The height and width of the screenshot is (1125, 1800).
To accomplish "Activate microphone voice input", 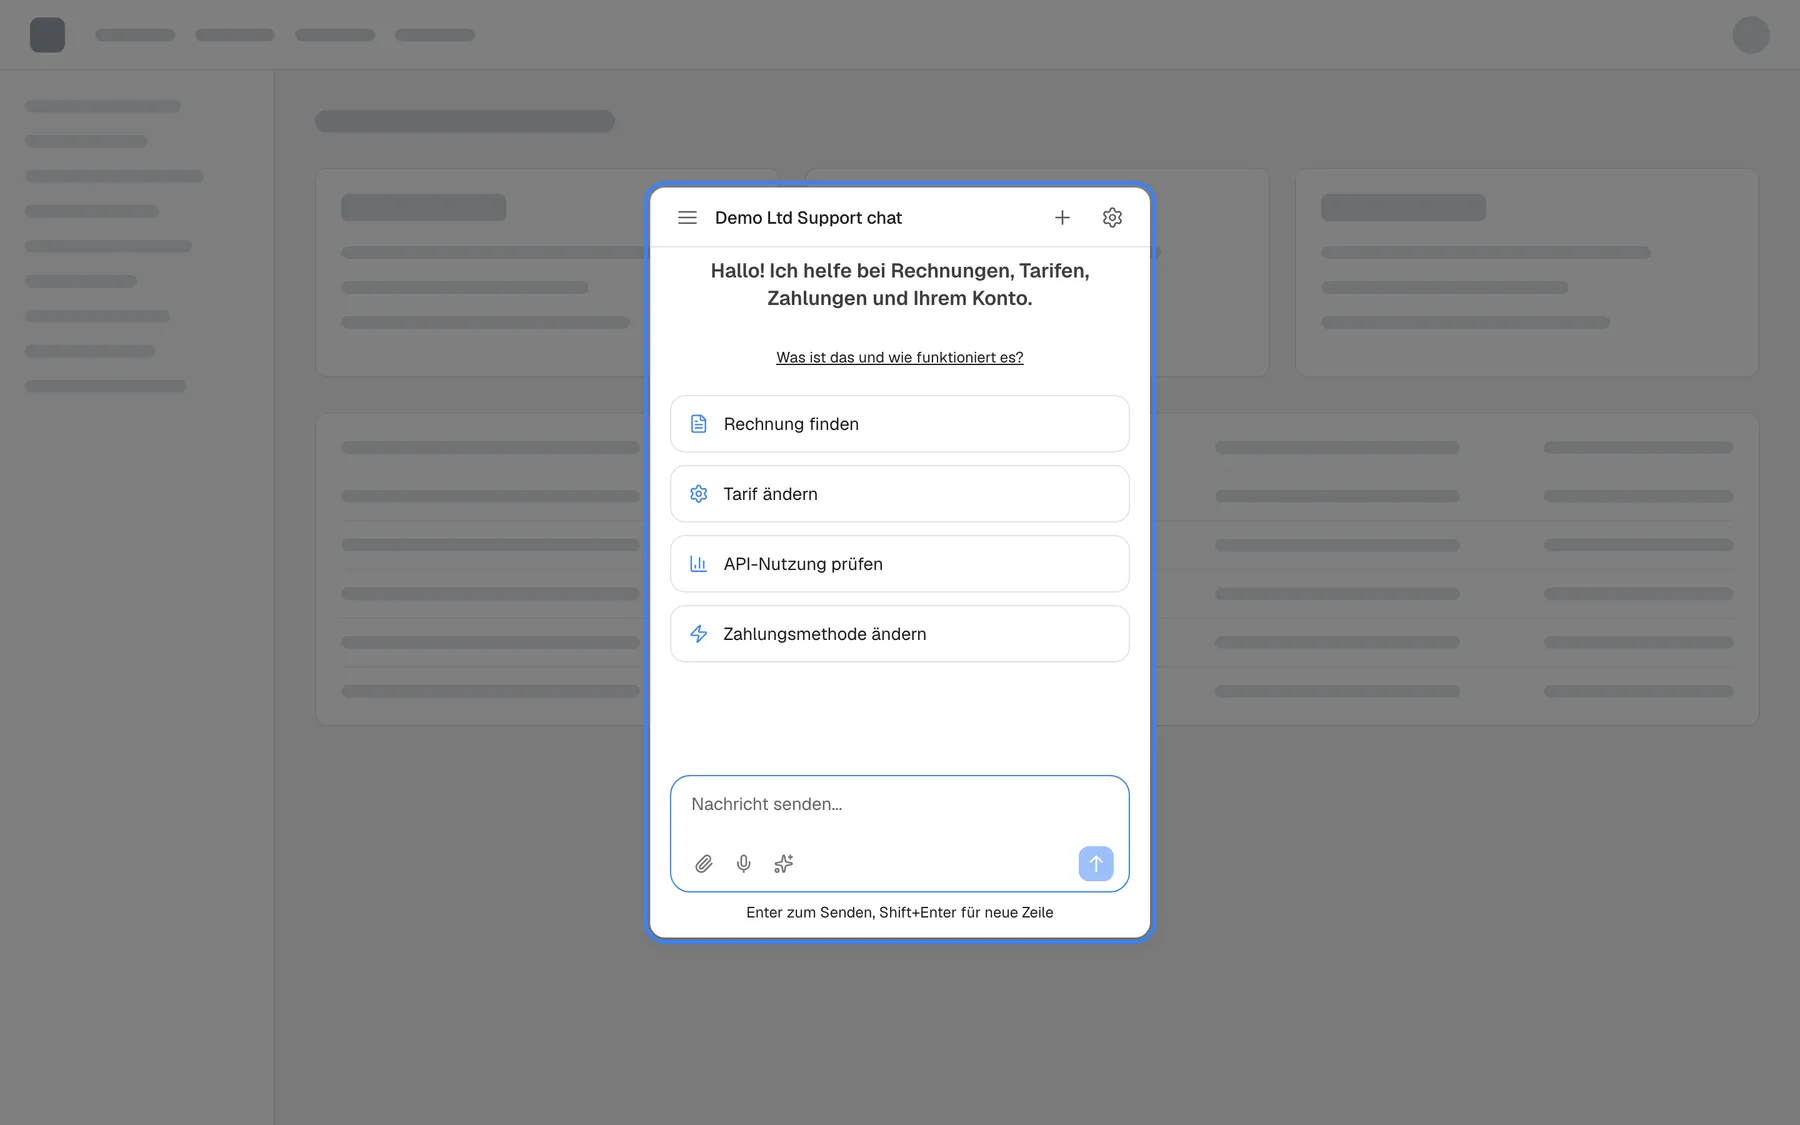I will point(744,864).
